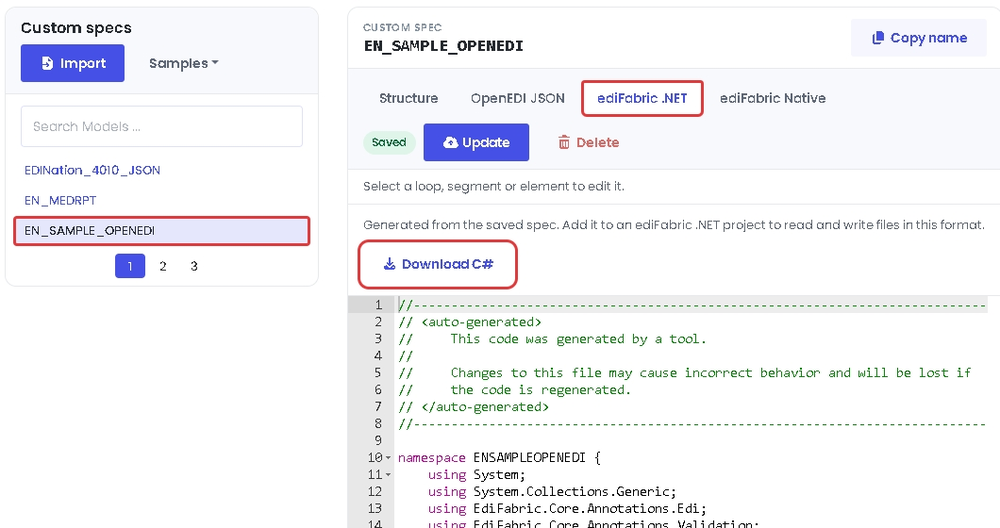This screenshot has height=528, width=1000.
Task: Select EDINation_4010_JSON spec
Action: 92,170
